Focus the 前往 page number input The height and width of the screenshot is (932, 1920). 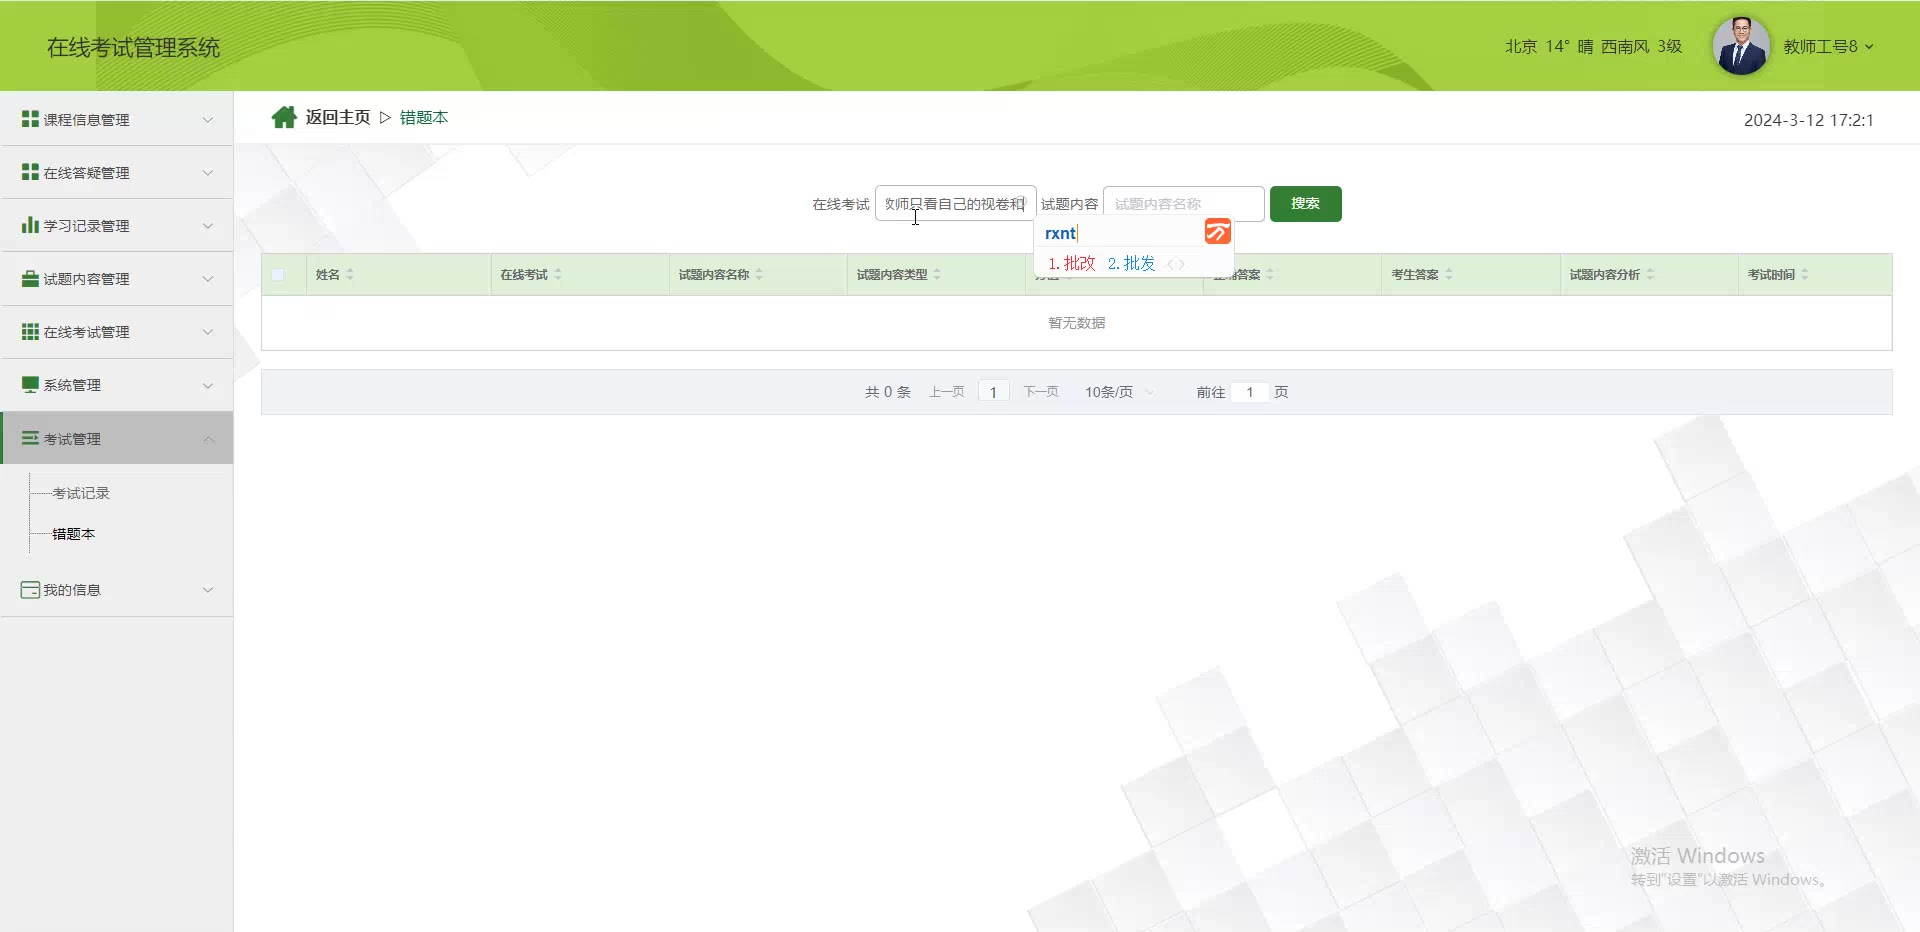[x=1250, y=392]
